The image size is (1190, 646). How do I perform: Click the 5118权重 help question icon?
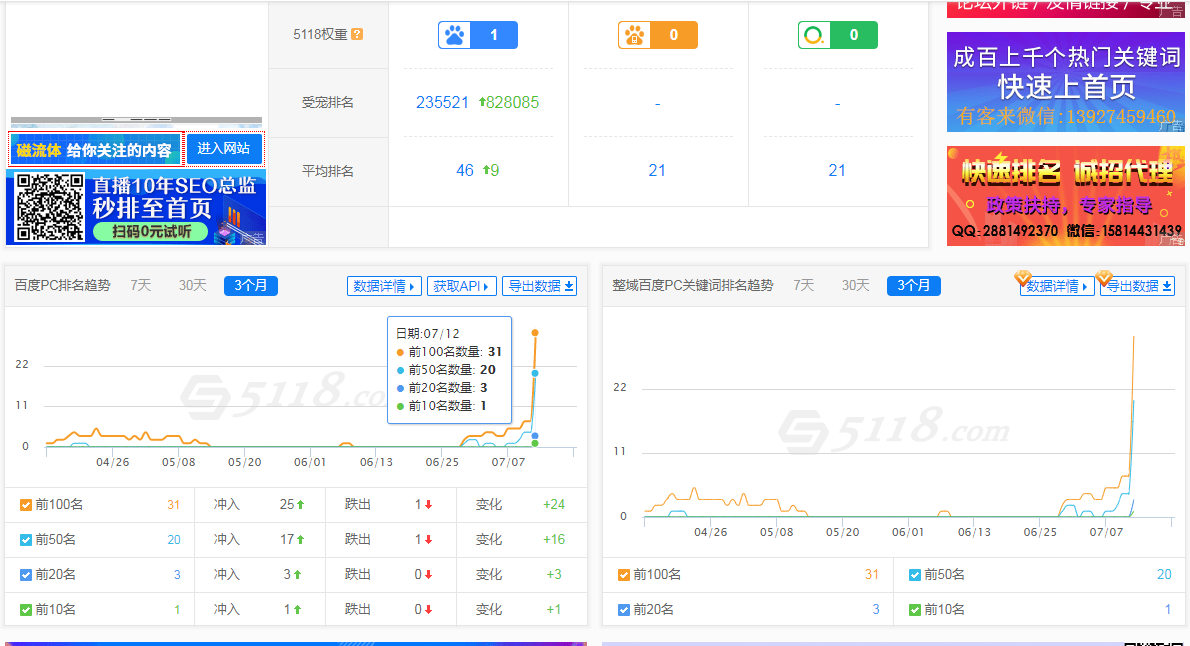pos(357,34)
